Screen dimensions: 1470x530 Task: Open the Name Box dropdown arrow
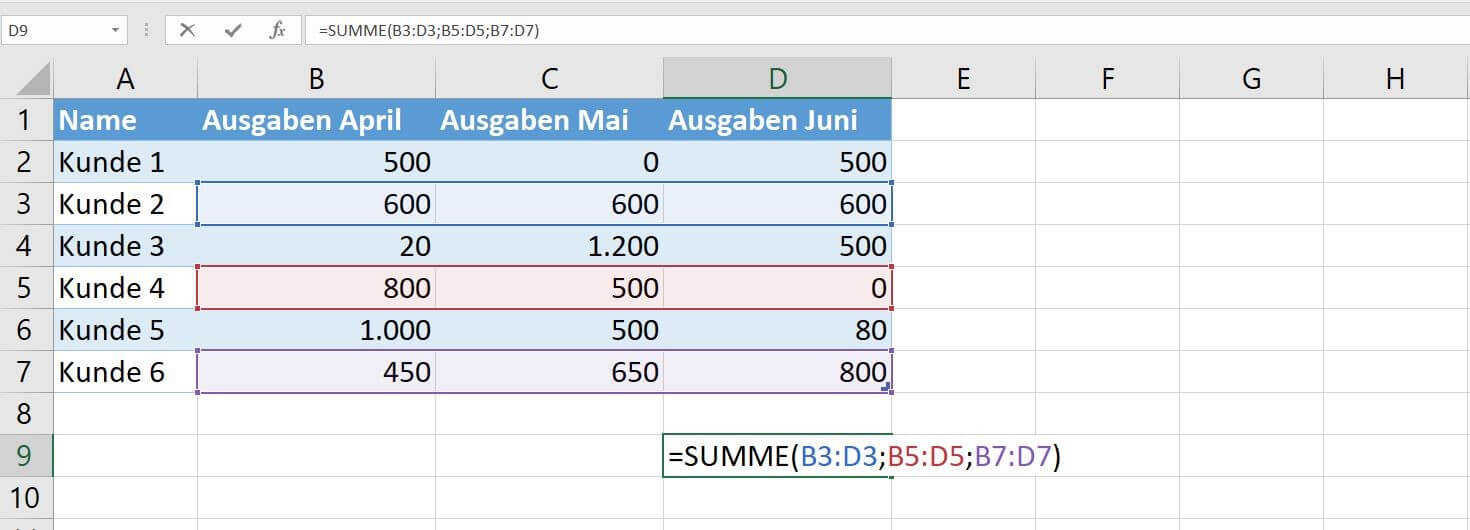pyautogui.click(x=117, y=31)
